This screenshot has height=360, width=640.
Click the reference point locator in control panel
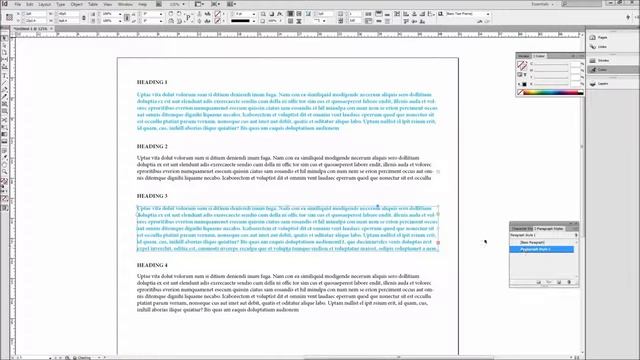9,17
